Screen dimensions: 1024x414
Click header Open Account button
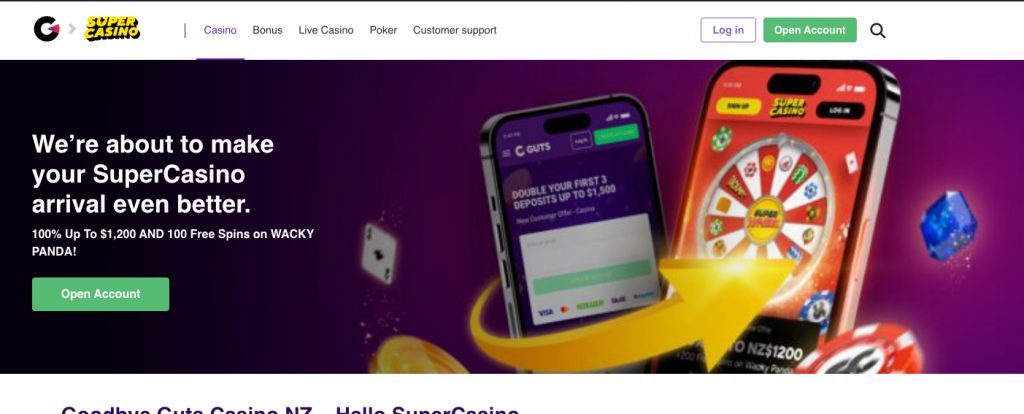click(x=810, y=30)
